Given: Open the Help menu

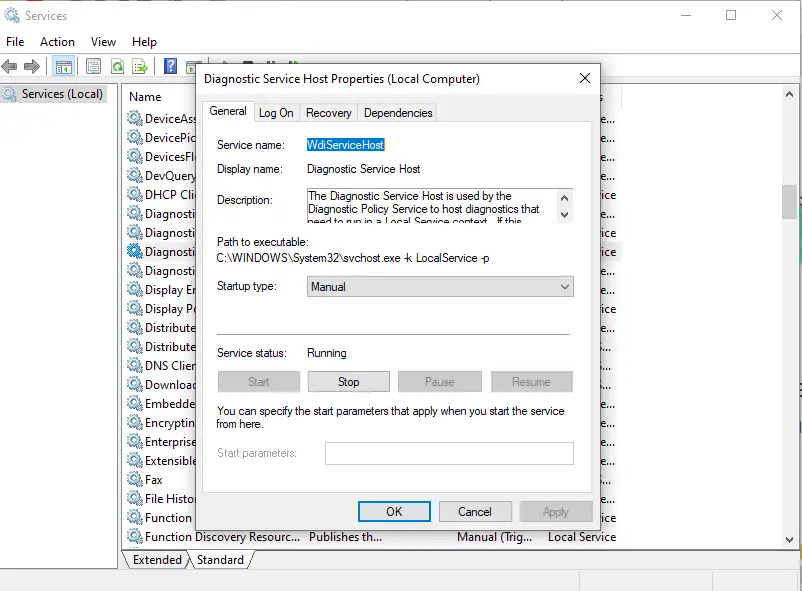Looking at the screenshot, I should click(x=144, y=42).
